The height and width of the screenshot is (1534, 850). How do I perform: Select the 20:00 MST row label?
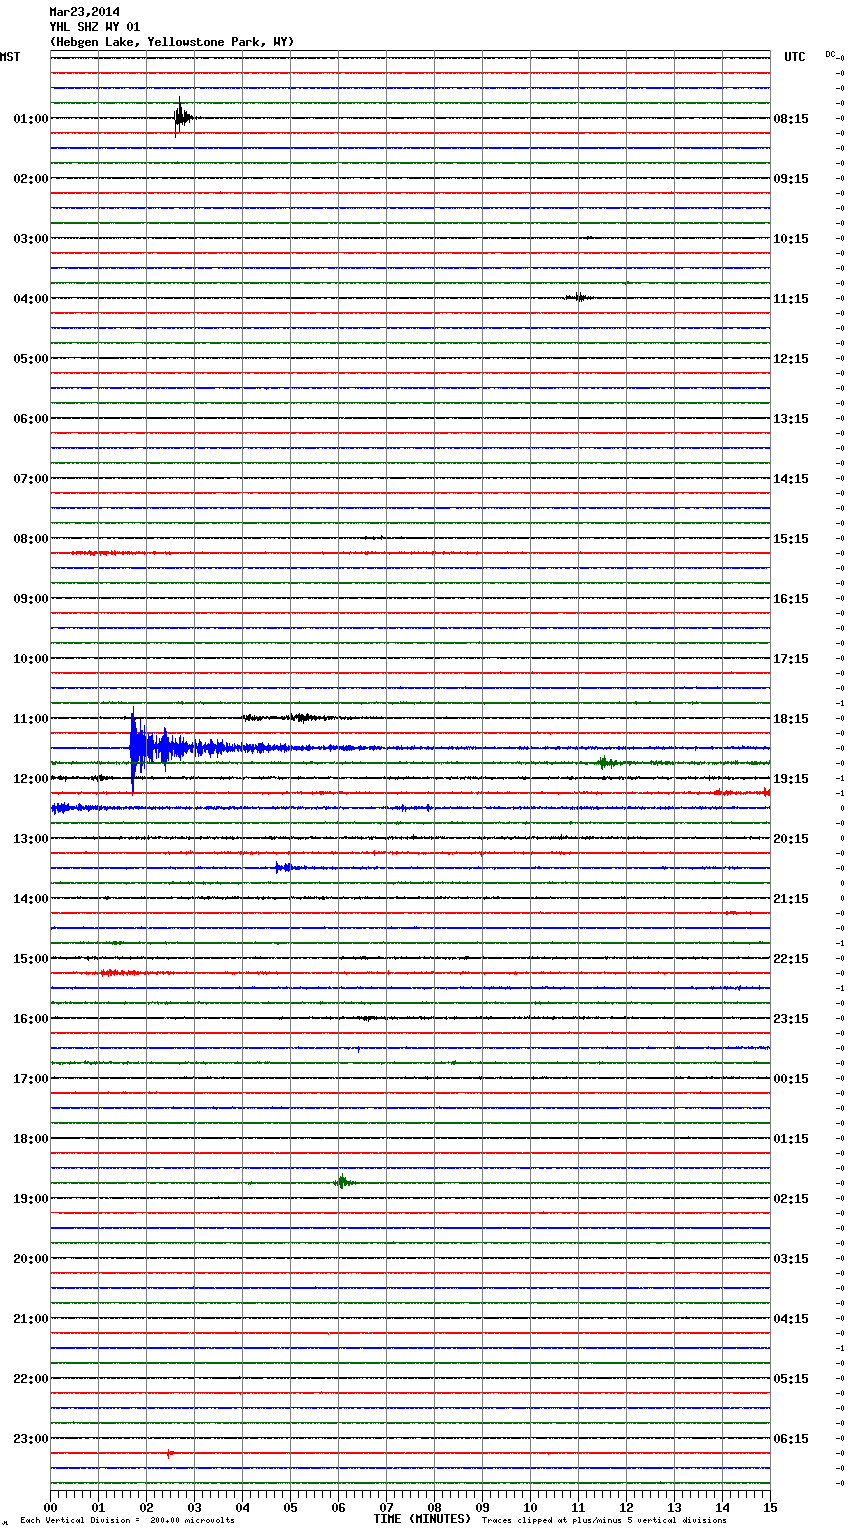31,1259
